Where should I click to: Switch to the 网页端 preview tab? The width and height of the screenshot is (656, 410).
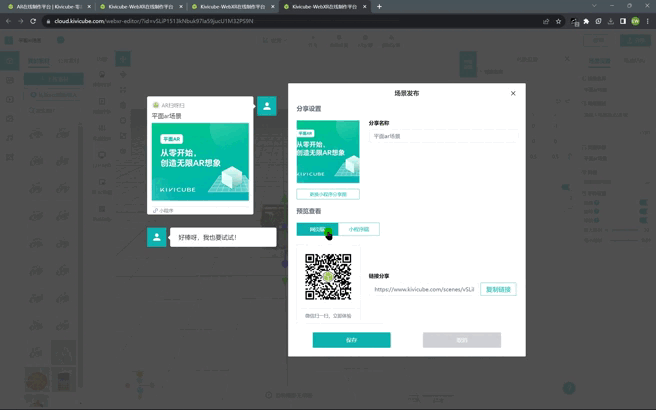coord(317,229)
